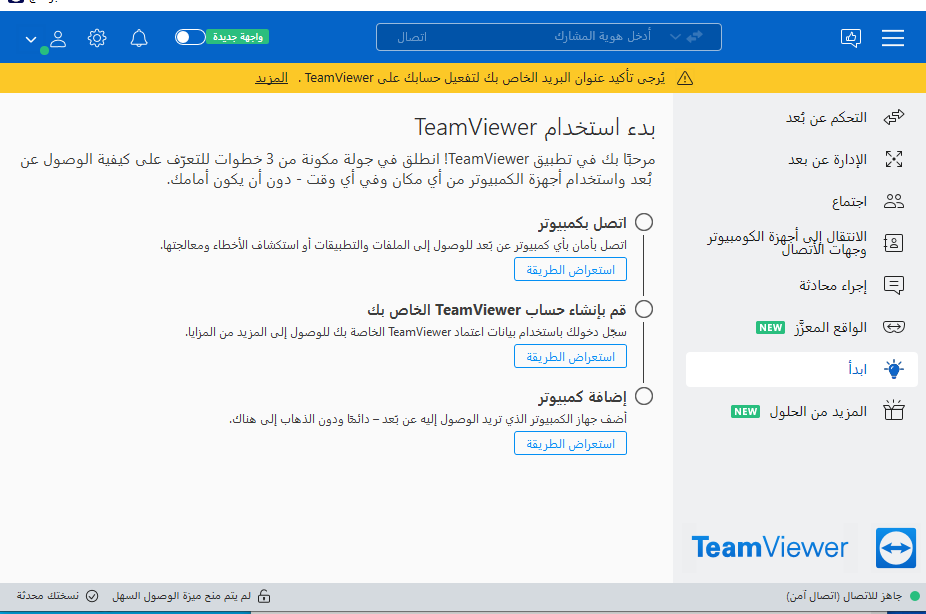Expand the connection mode dropdown arrow

click(675, 37)
